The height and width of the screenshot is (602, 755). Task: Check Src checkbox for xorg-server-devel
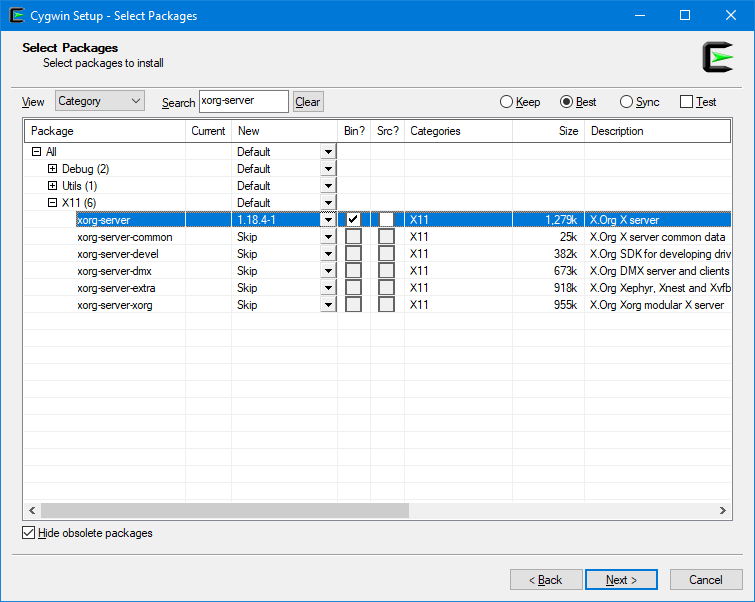point(386,254)
